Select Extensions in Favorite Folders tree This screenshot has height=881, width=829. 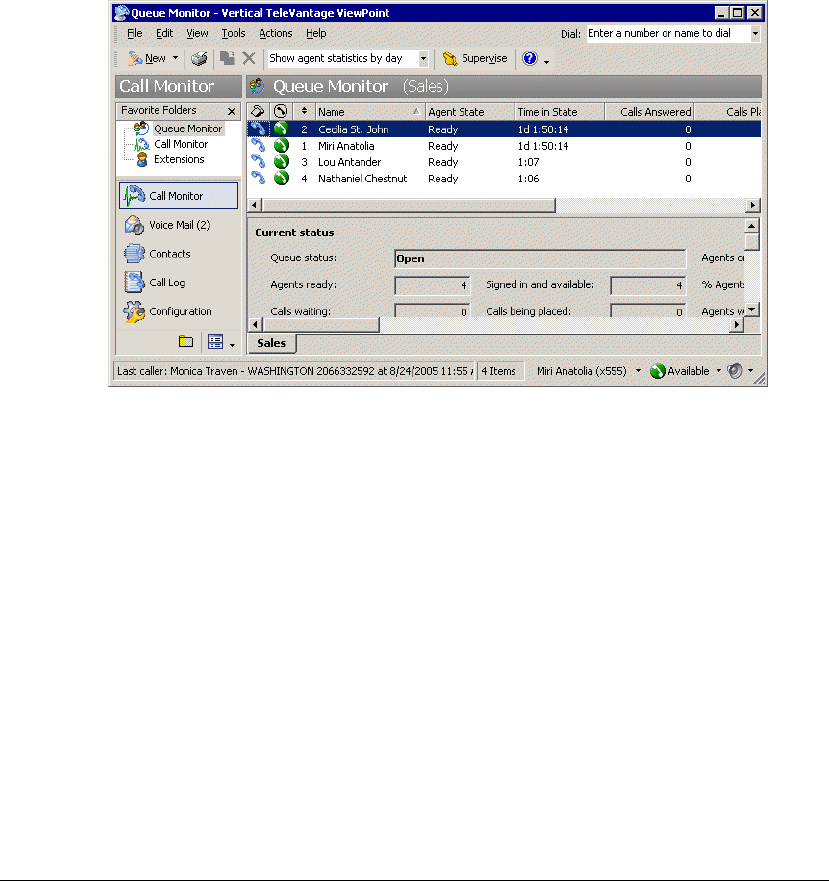tap(178, 159)
